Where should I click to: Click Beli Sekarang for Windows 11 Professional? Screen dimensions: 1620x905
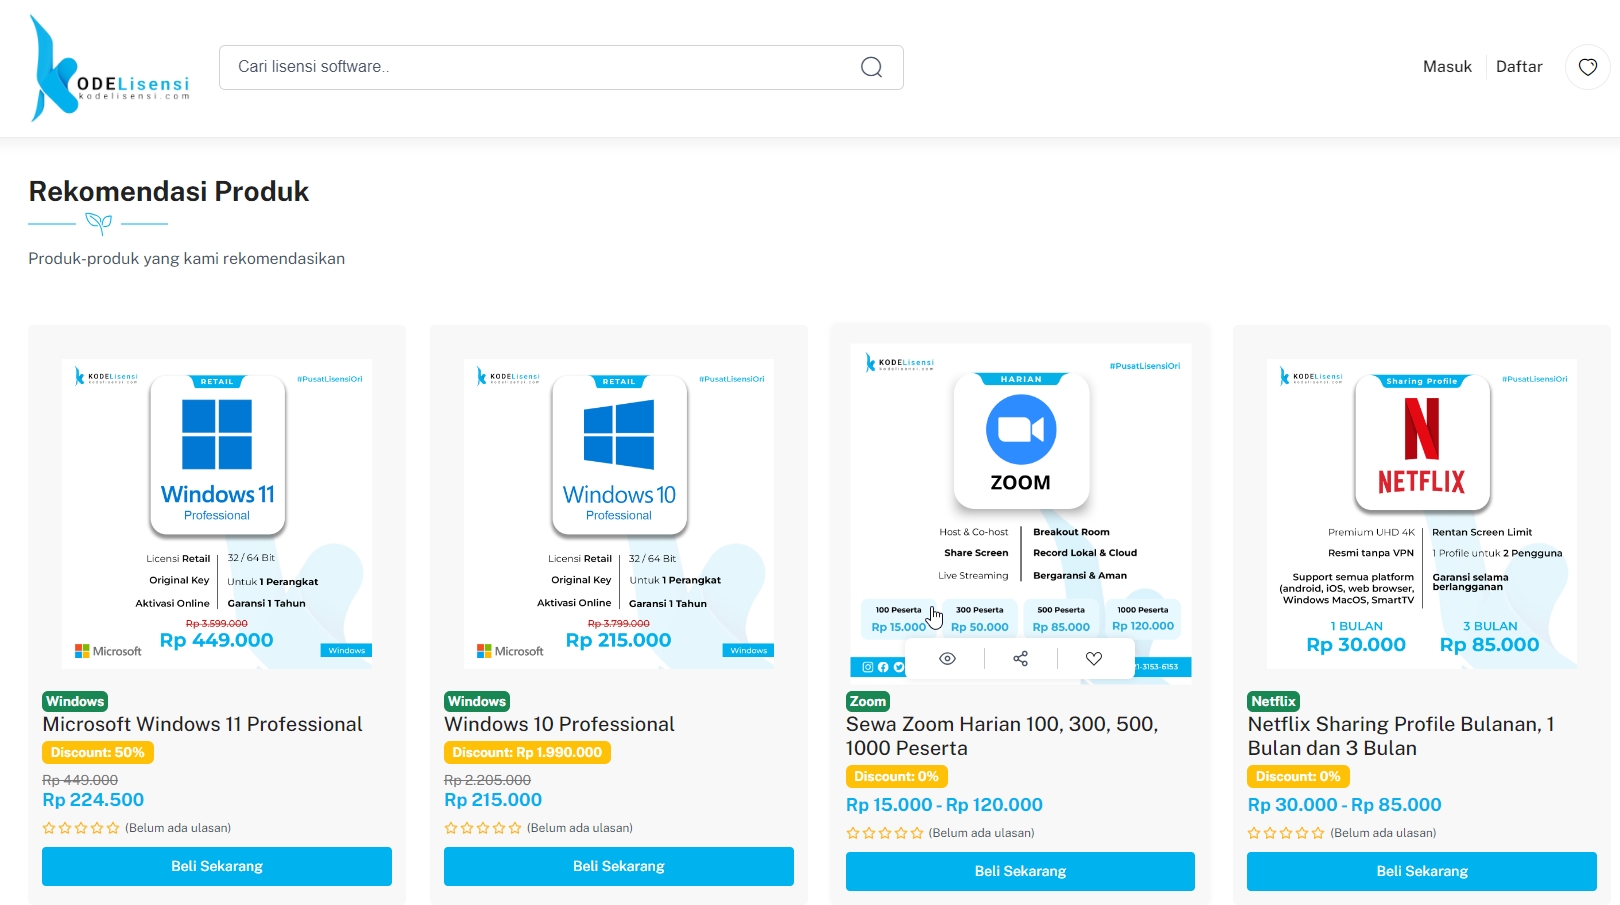point(217,866)
